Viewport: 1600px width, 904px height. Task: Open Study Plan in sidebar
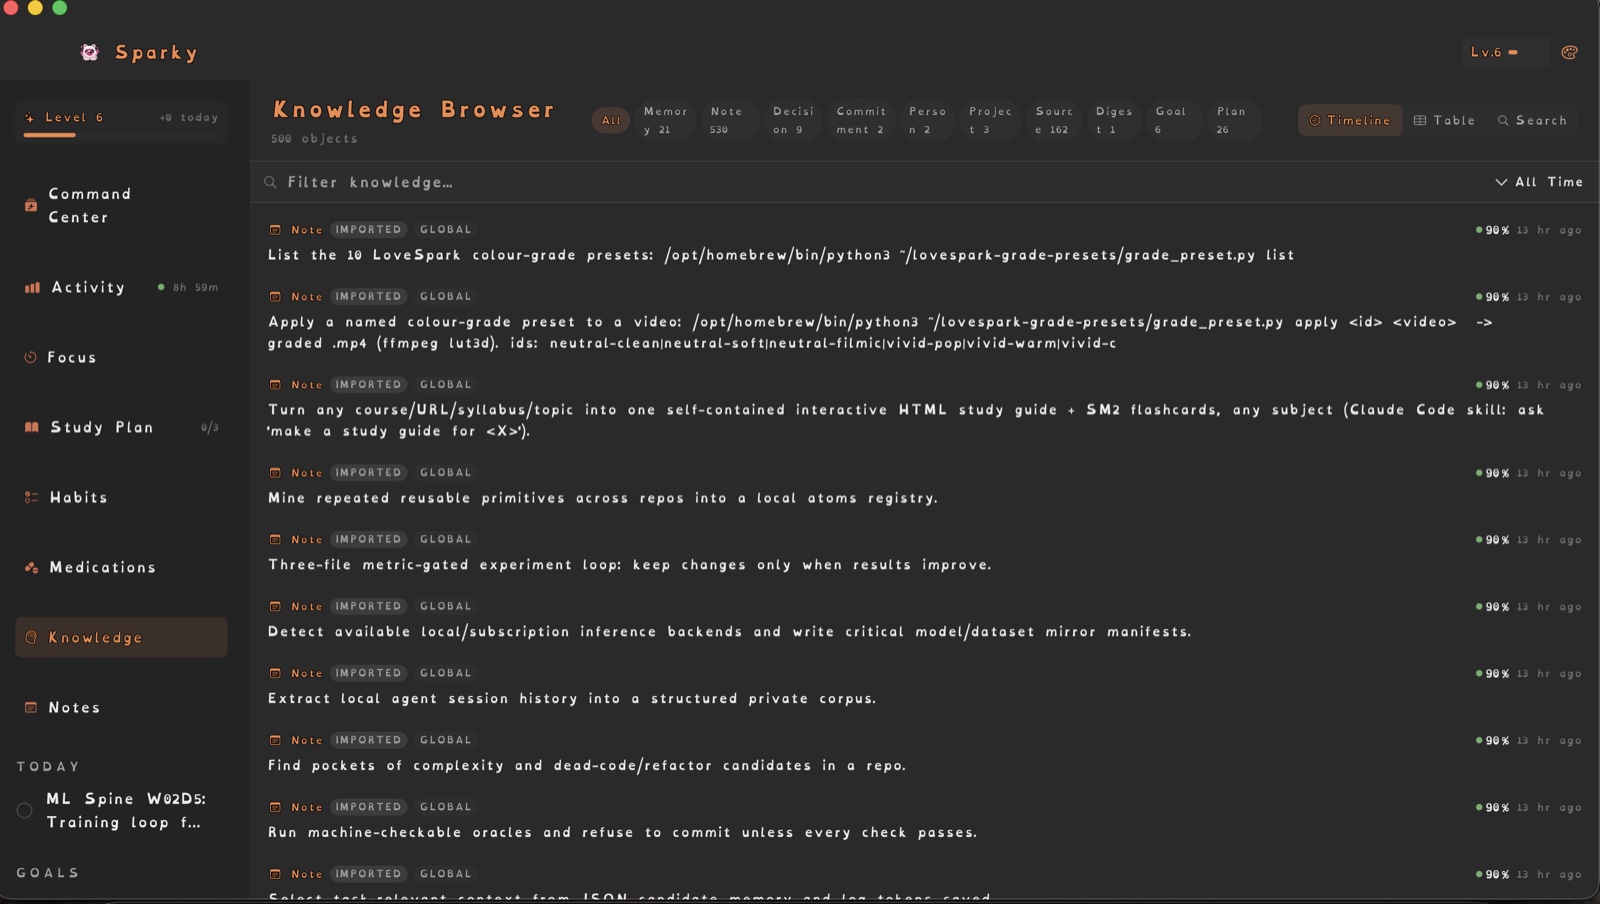[x=121, y=427]
